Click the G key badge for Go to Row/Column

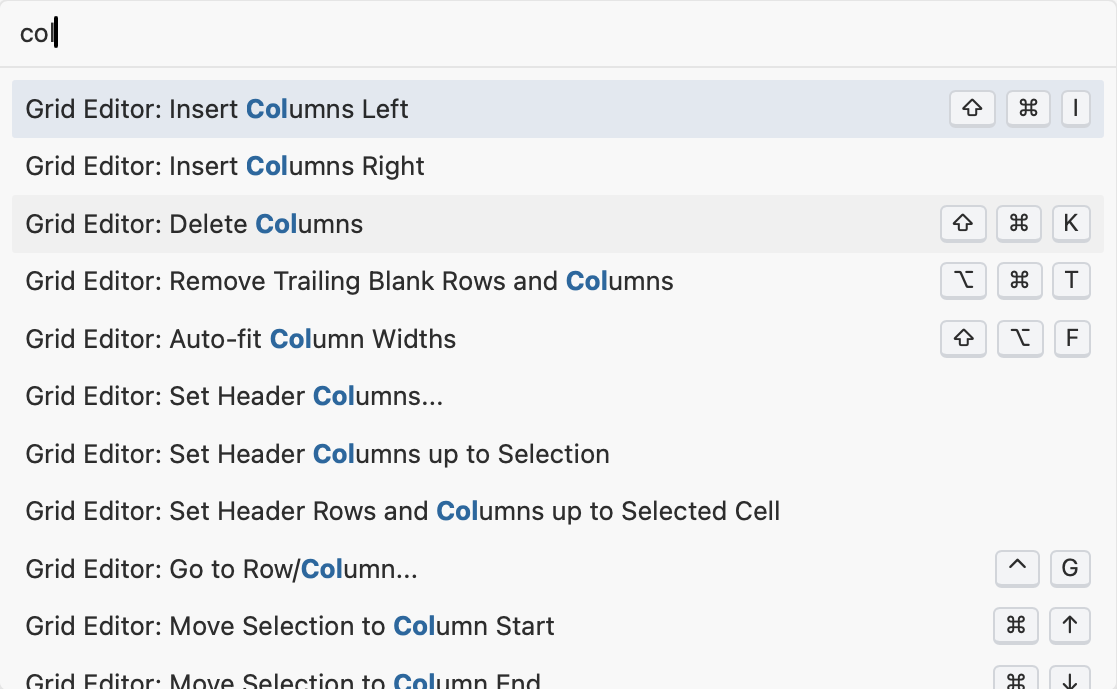[x=1070, y=568]
